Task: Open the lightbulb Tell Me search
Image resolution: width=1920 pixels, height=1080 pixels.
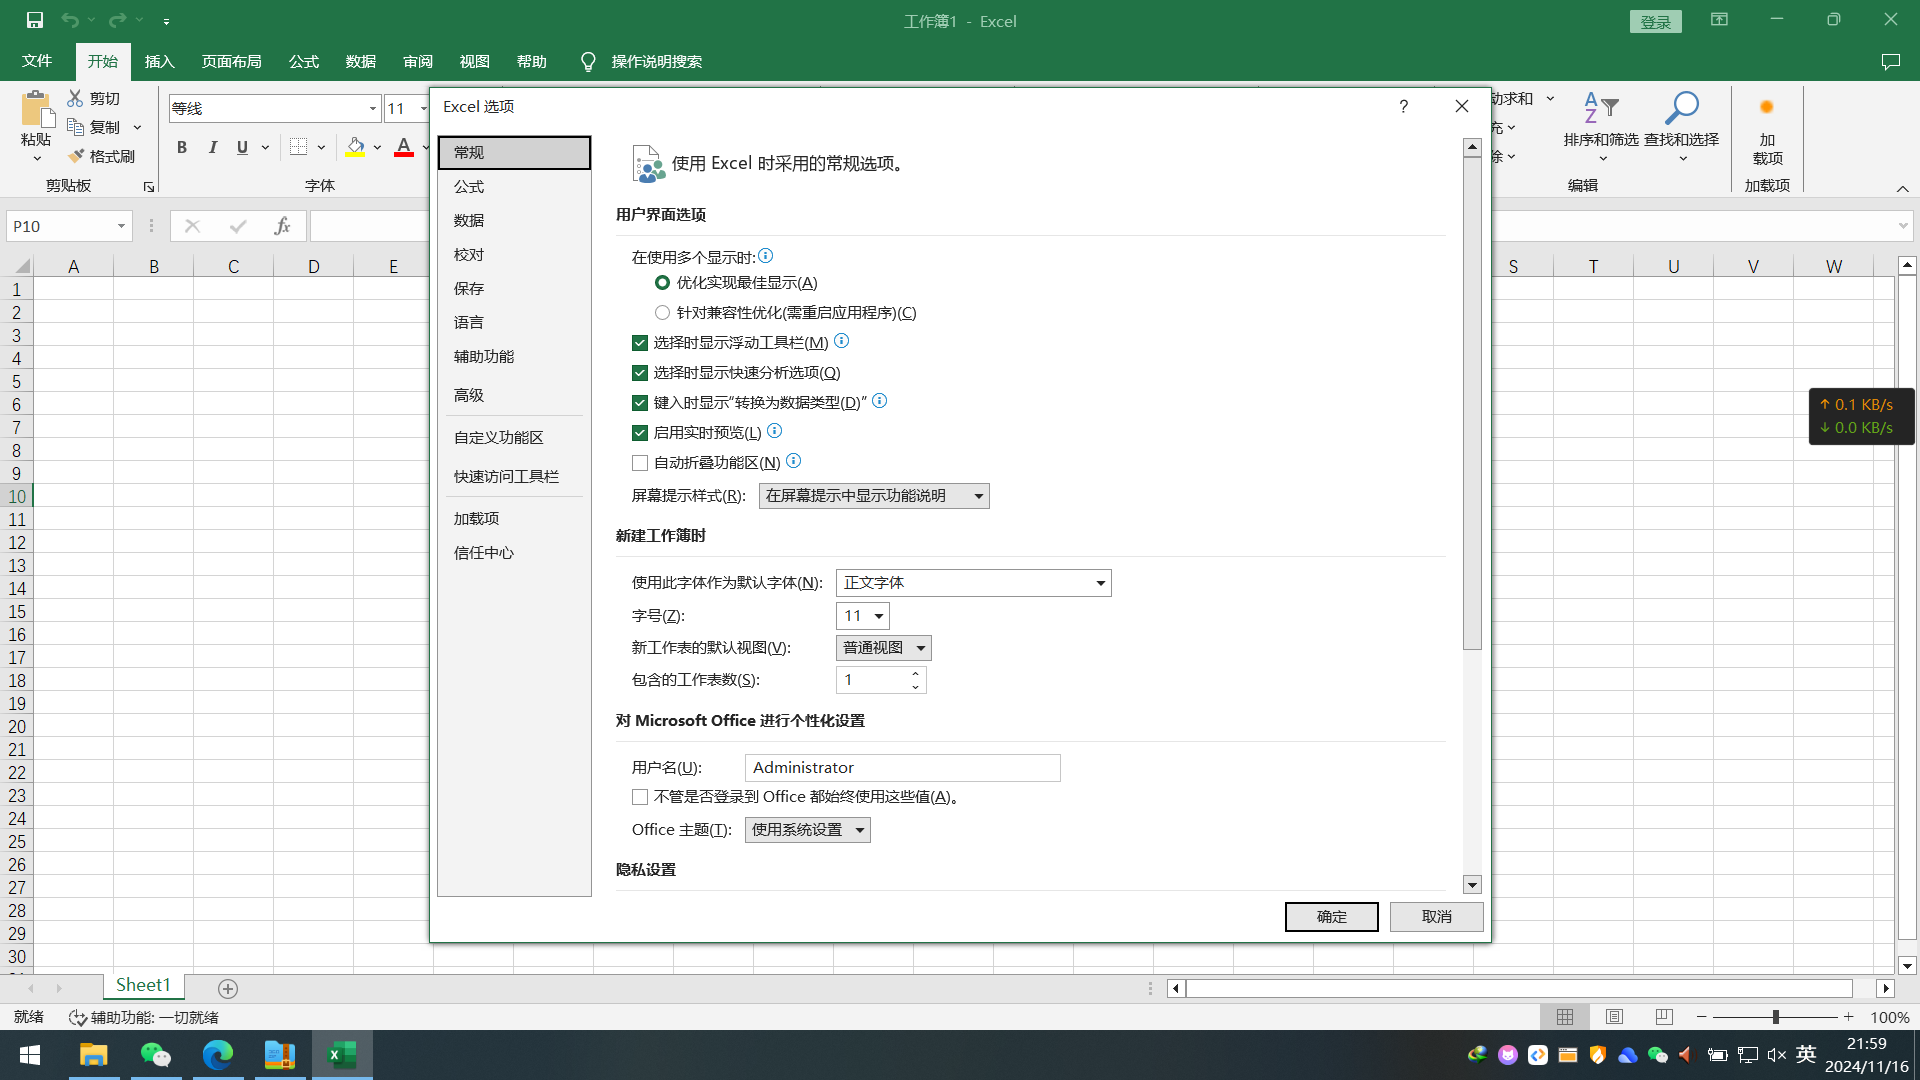Action: [588, 62]
